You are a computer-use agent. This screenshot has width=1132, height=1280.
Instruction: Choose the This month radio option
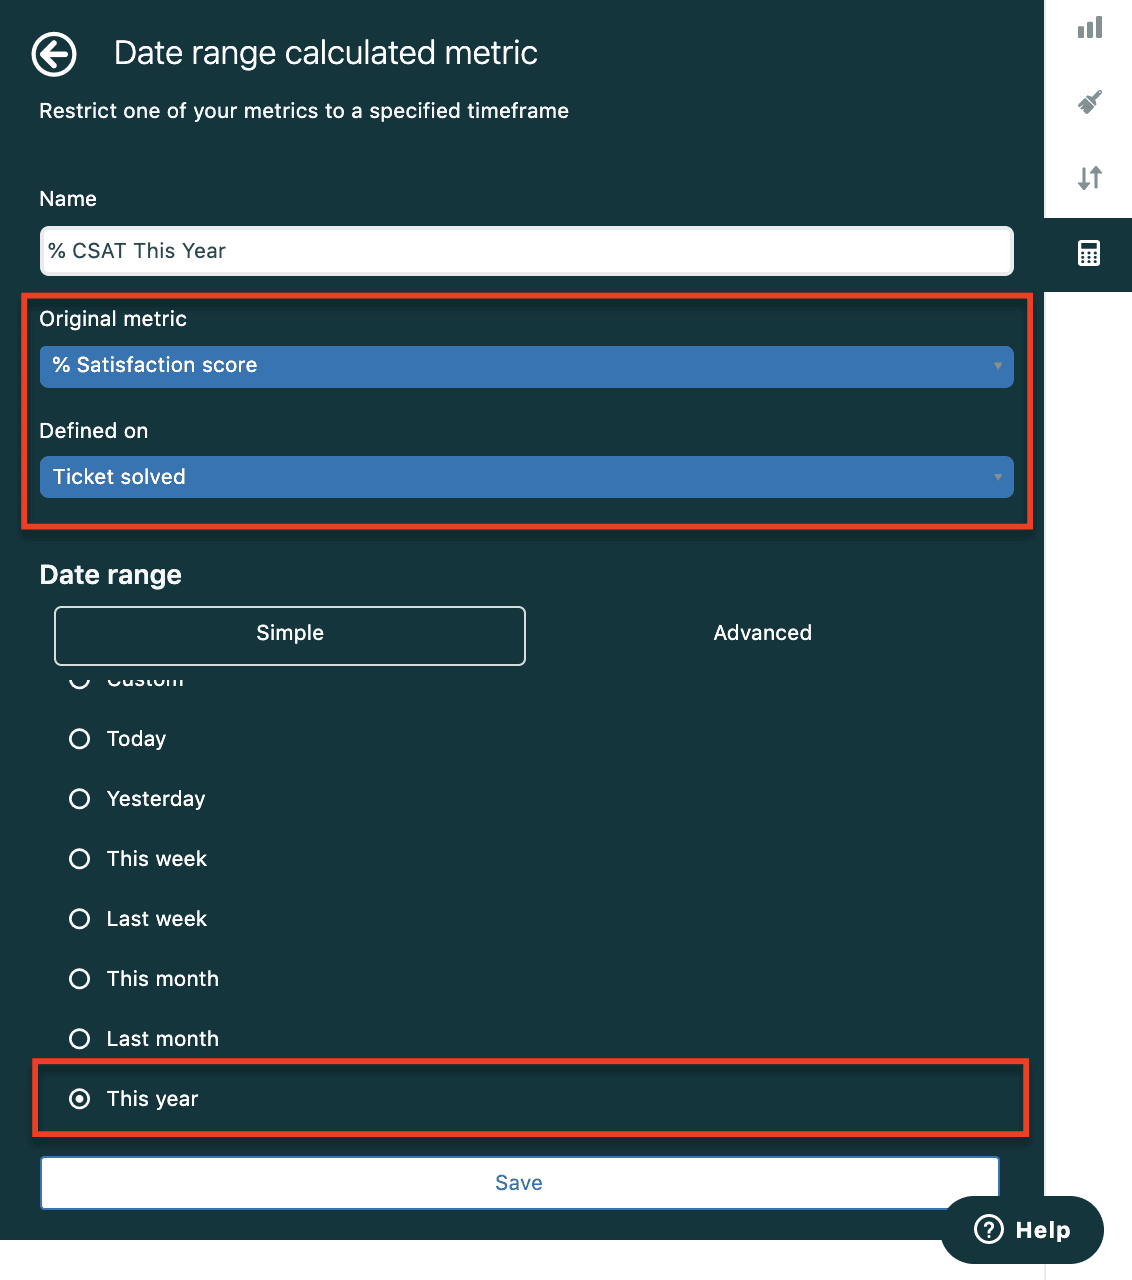pos(79,978)
